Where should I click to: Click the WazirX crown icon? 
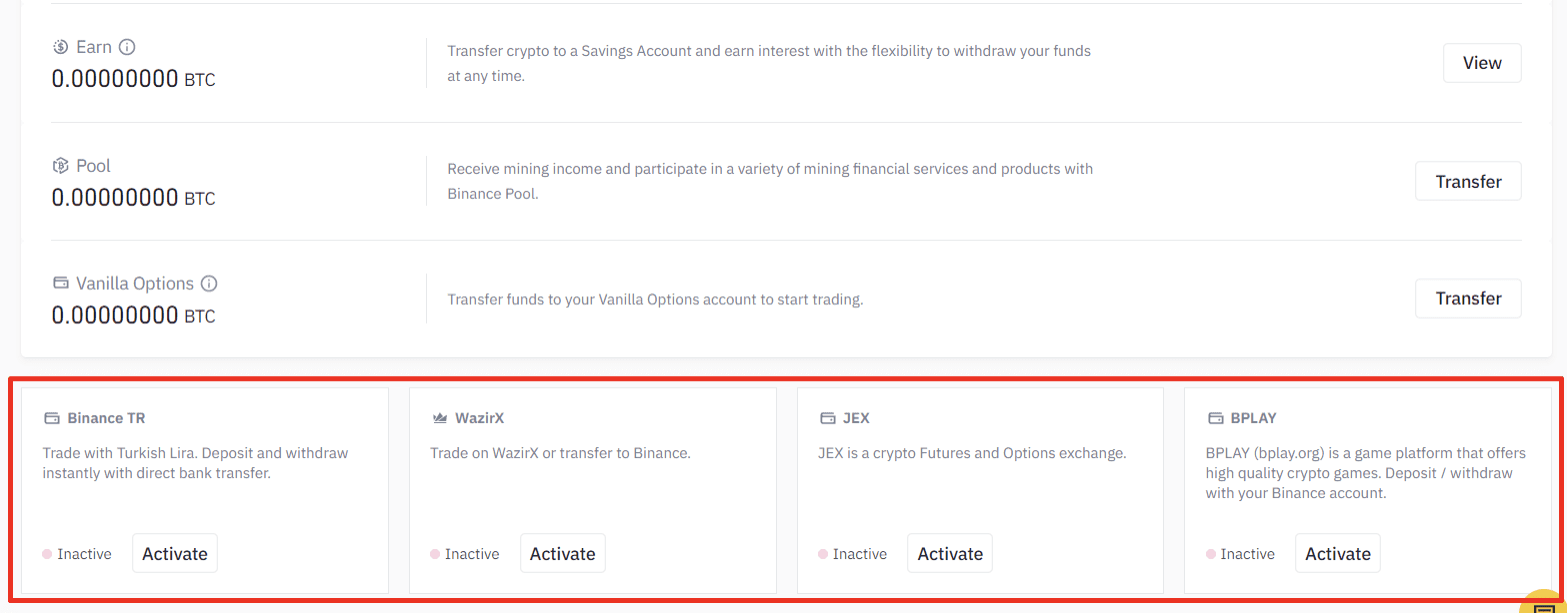[439, 418]
